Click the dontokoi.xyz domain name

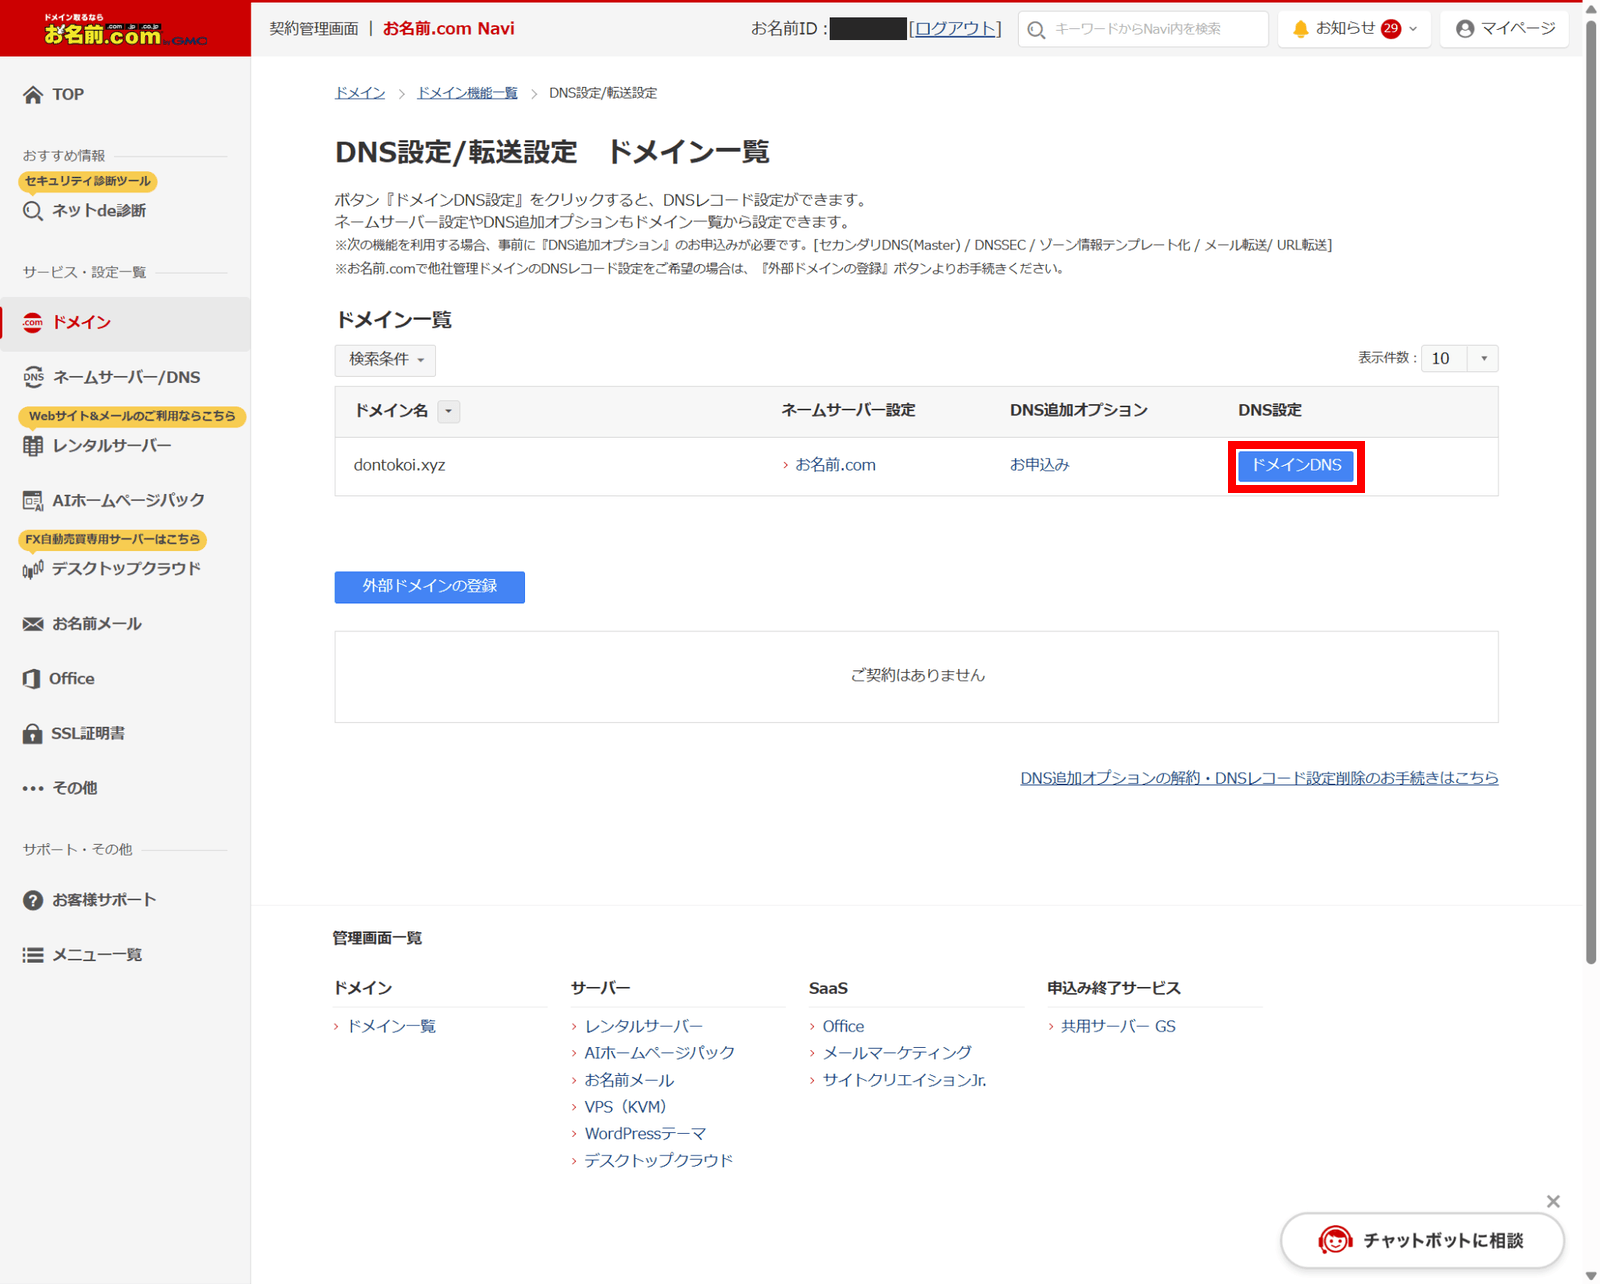pos(399,465)
